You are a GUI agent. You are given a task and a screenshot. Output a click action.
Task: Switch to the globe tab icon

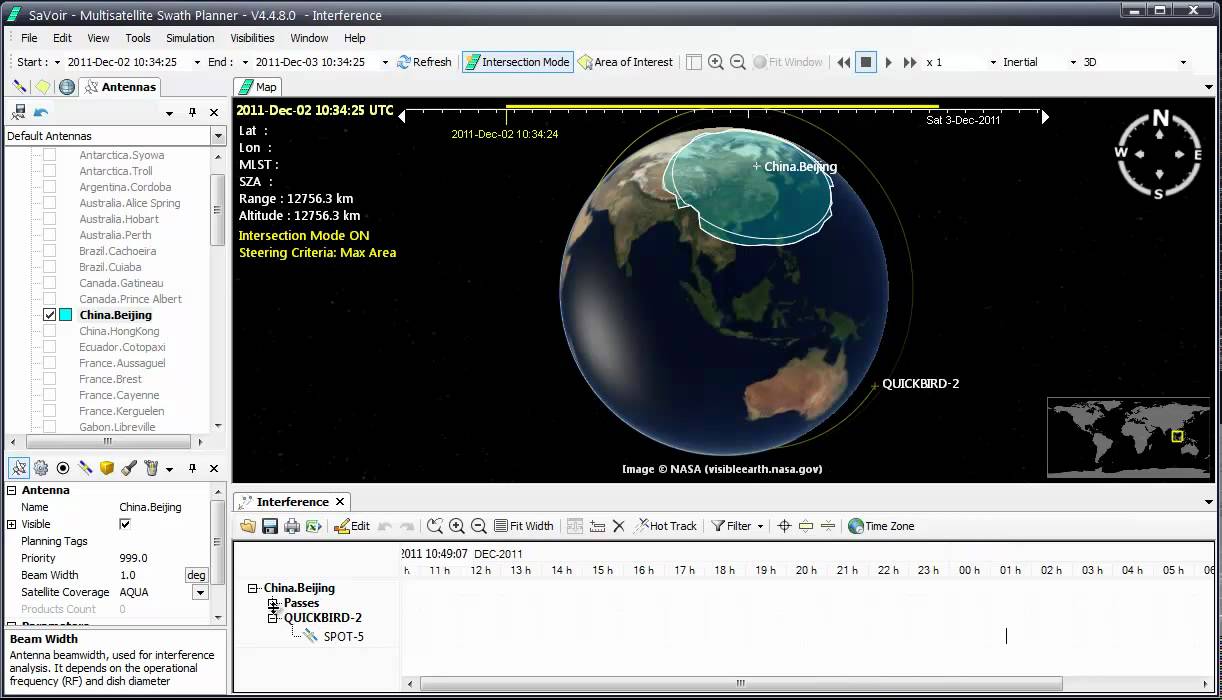coord(67,87)
